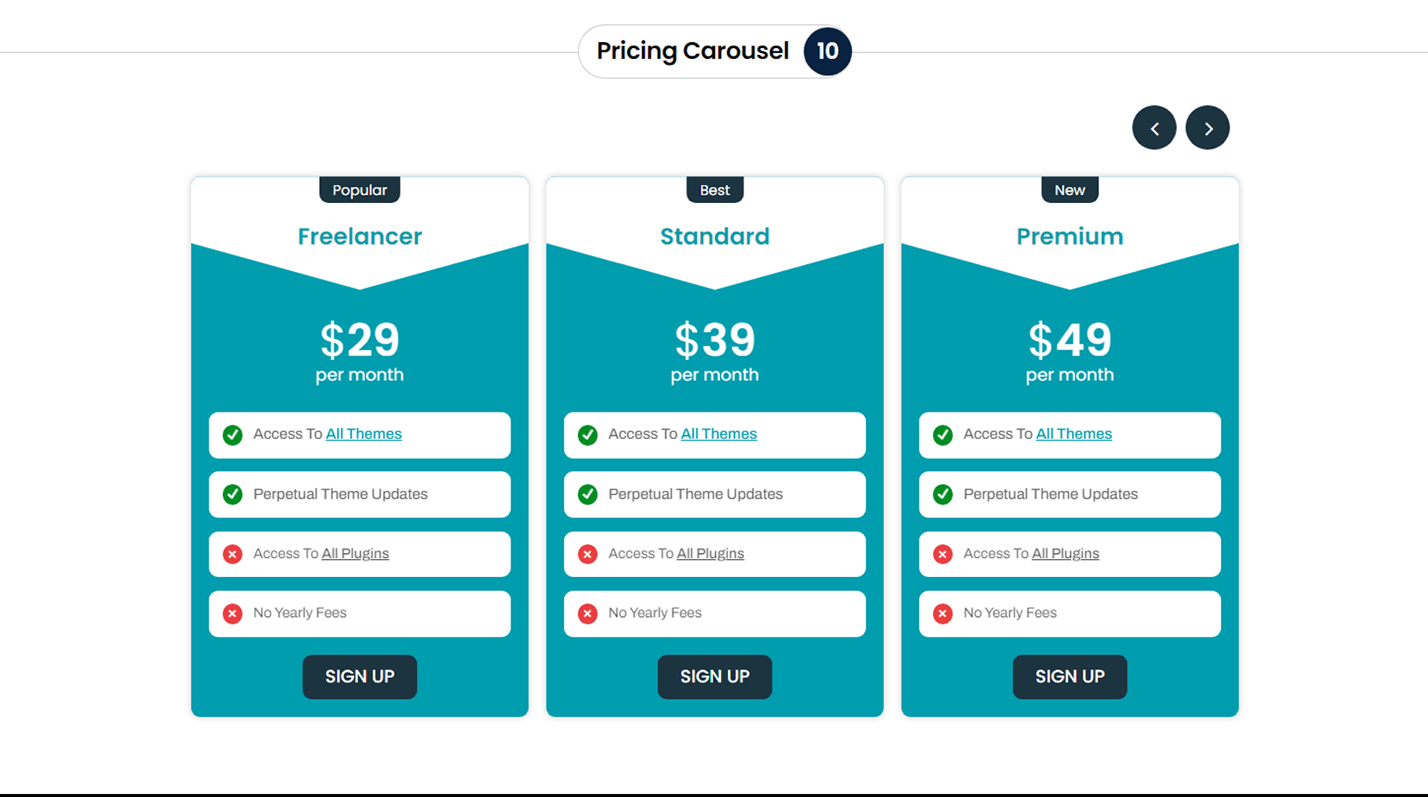
Task: Visit All Plugins link in Premium card
Action: [1065, 554]
